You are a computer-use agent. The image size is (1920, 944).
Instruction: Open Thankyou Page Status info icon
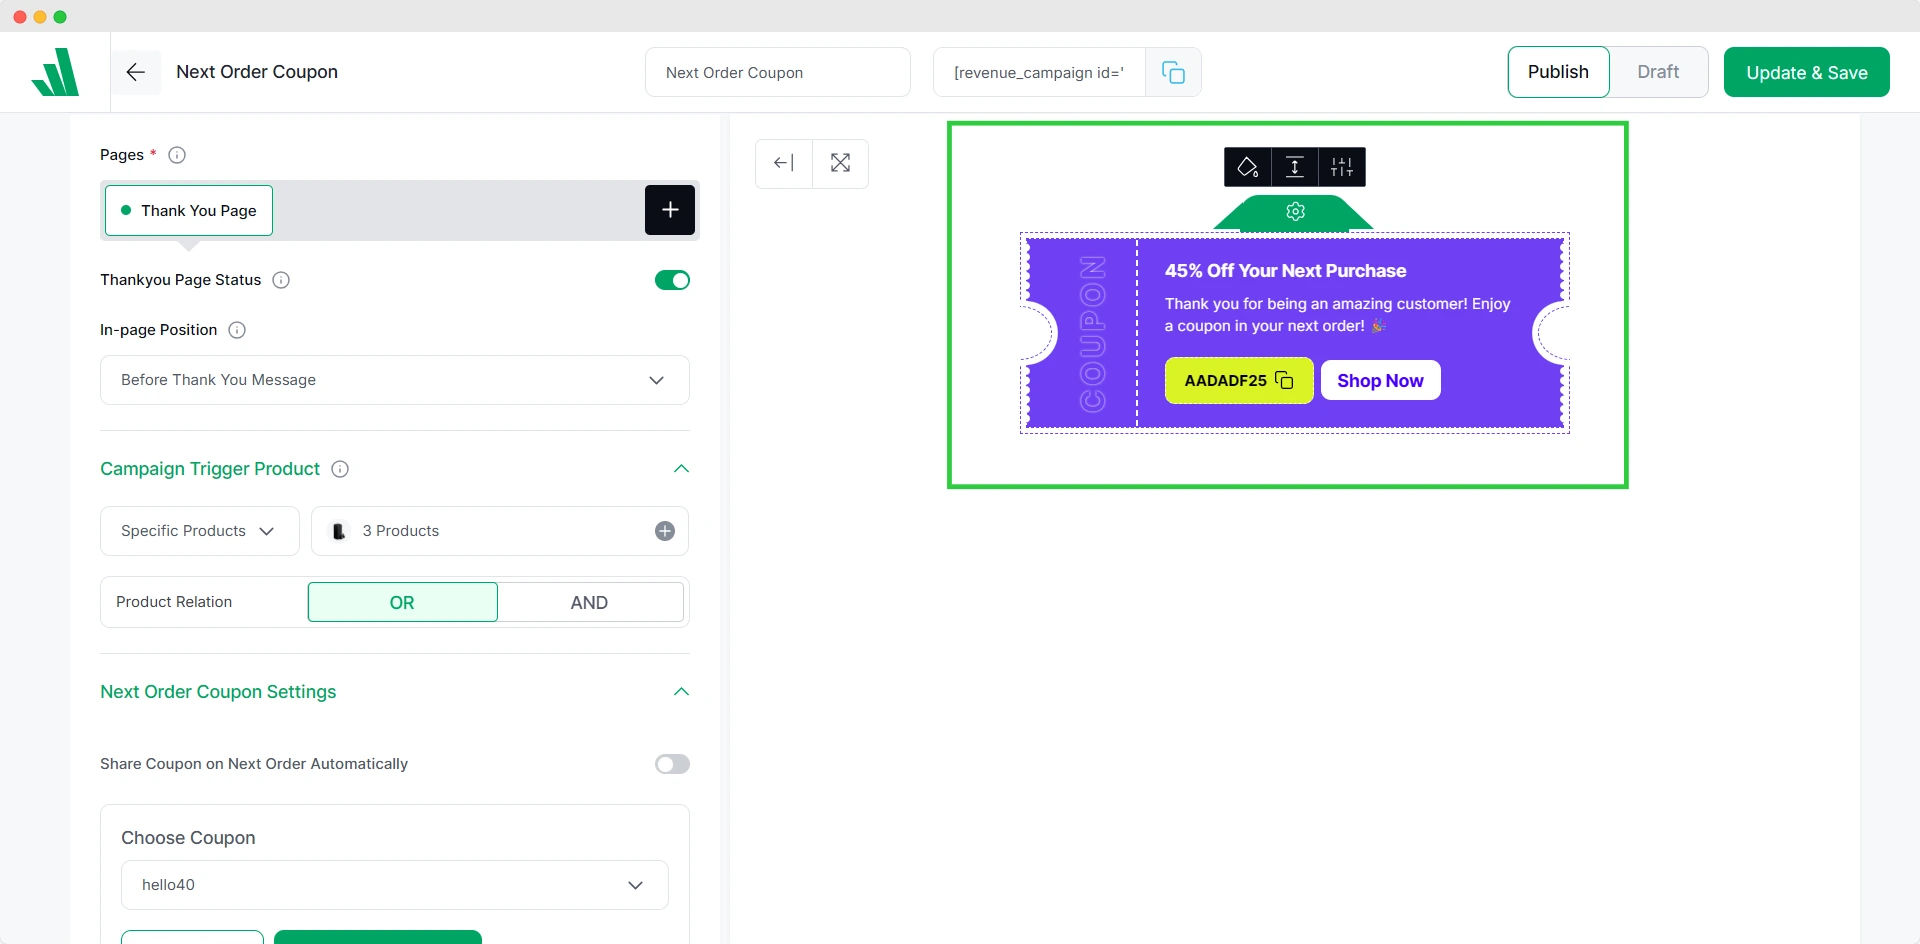click(281, 280)
